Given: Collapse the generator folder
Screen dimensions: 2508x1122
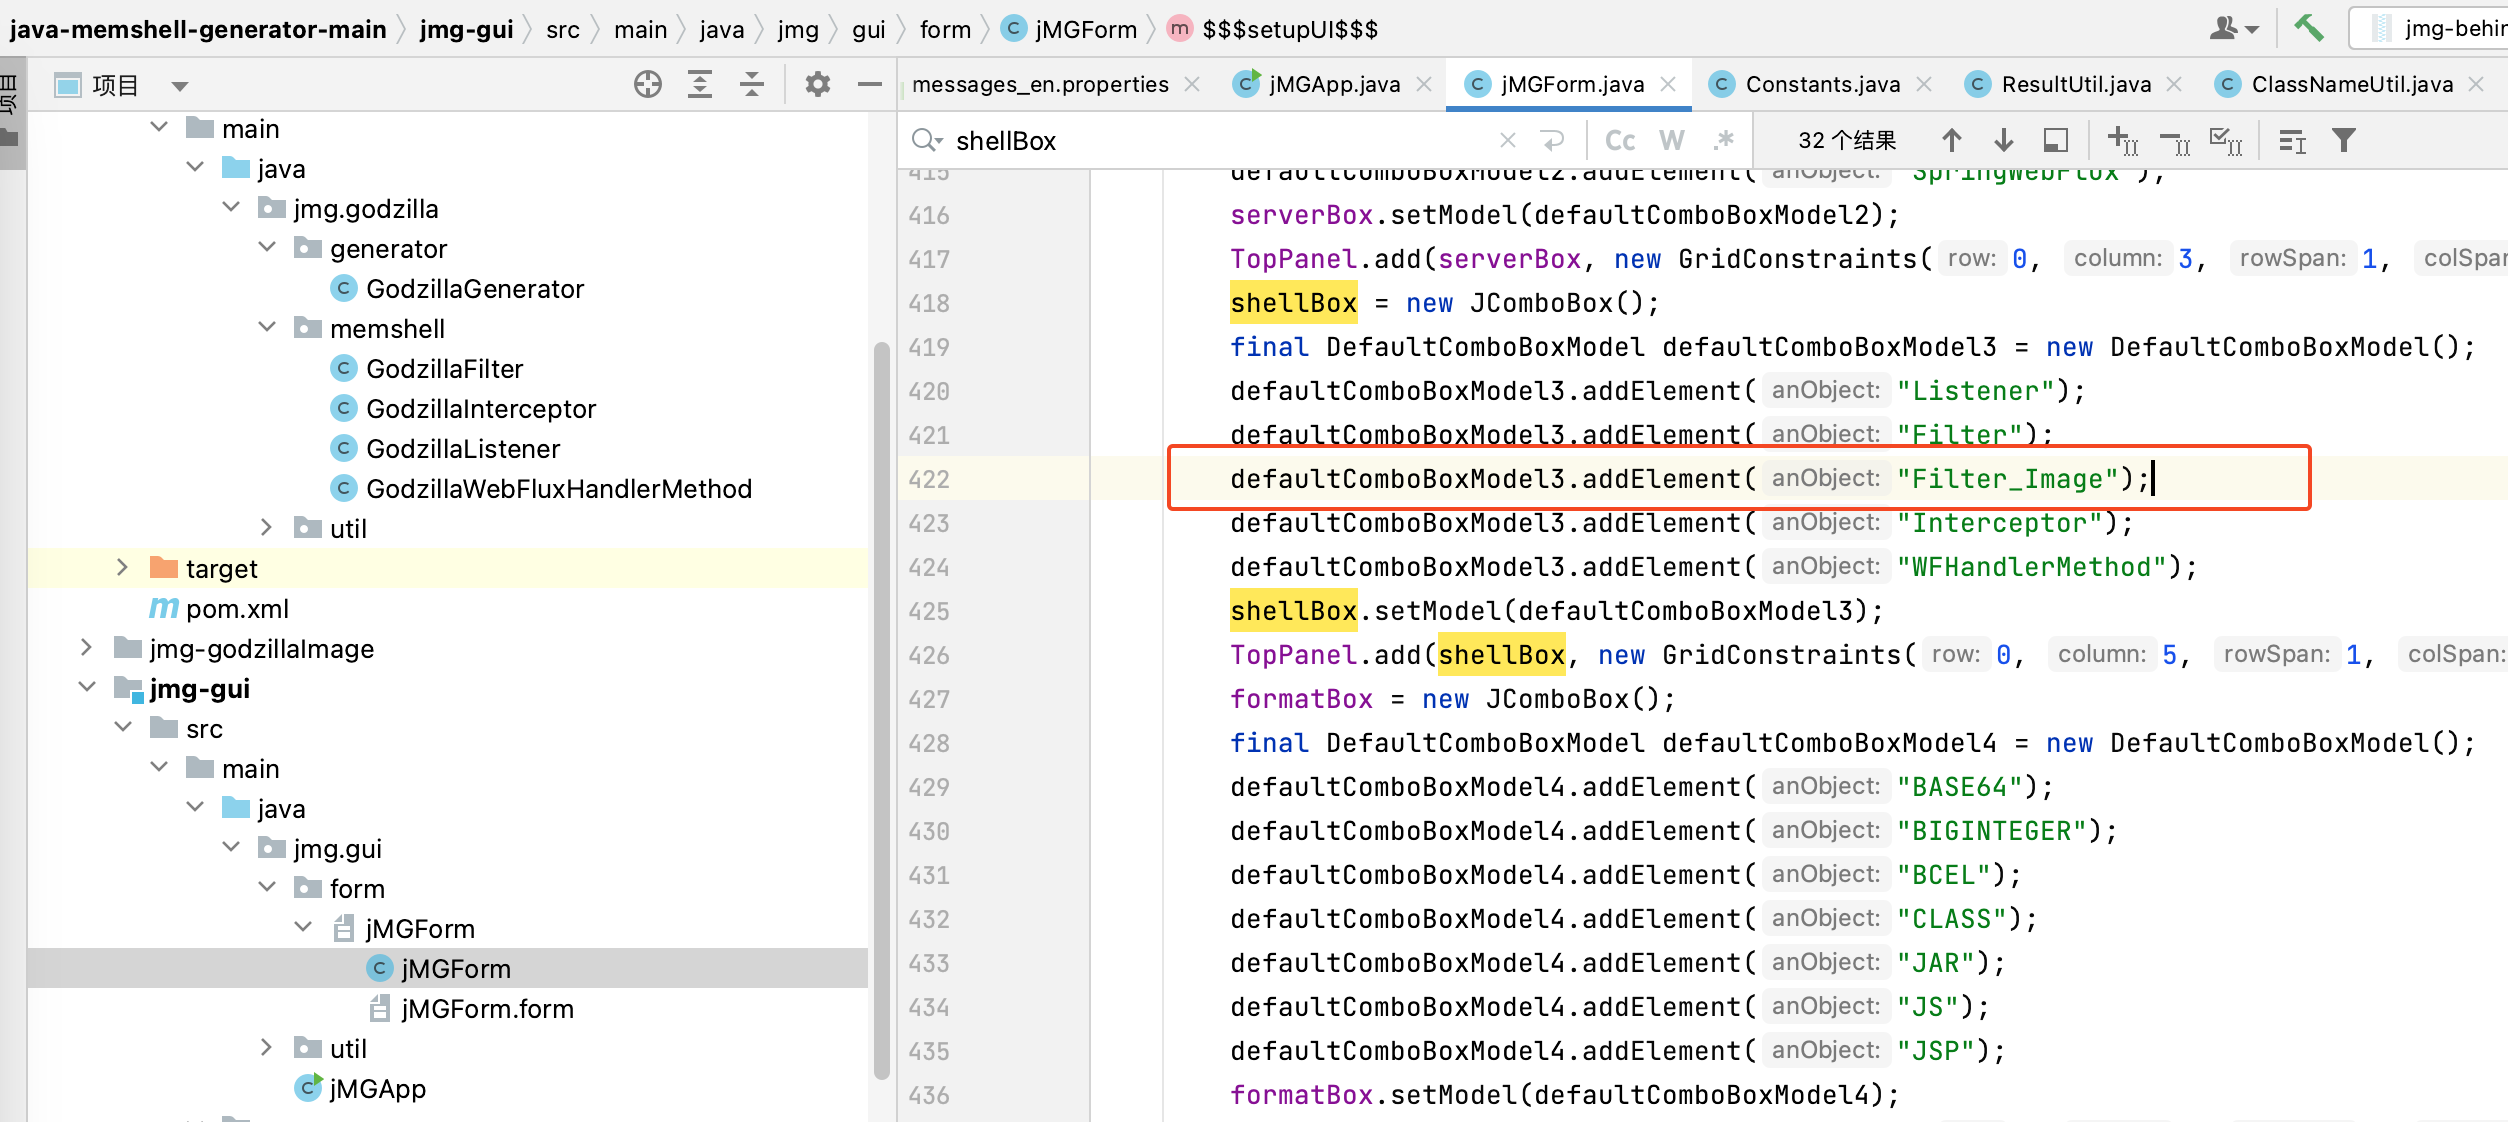Looking at the screenshot, I should click(267, 247).
